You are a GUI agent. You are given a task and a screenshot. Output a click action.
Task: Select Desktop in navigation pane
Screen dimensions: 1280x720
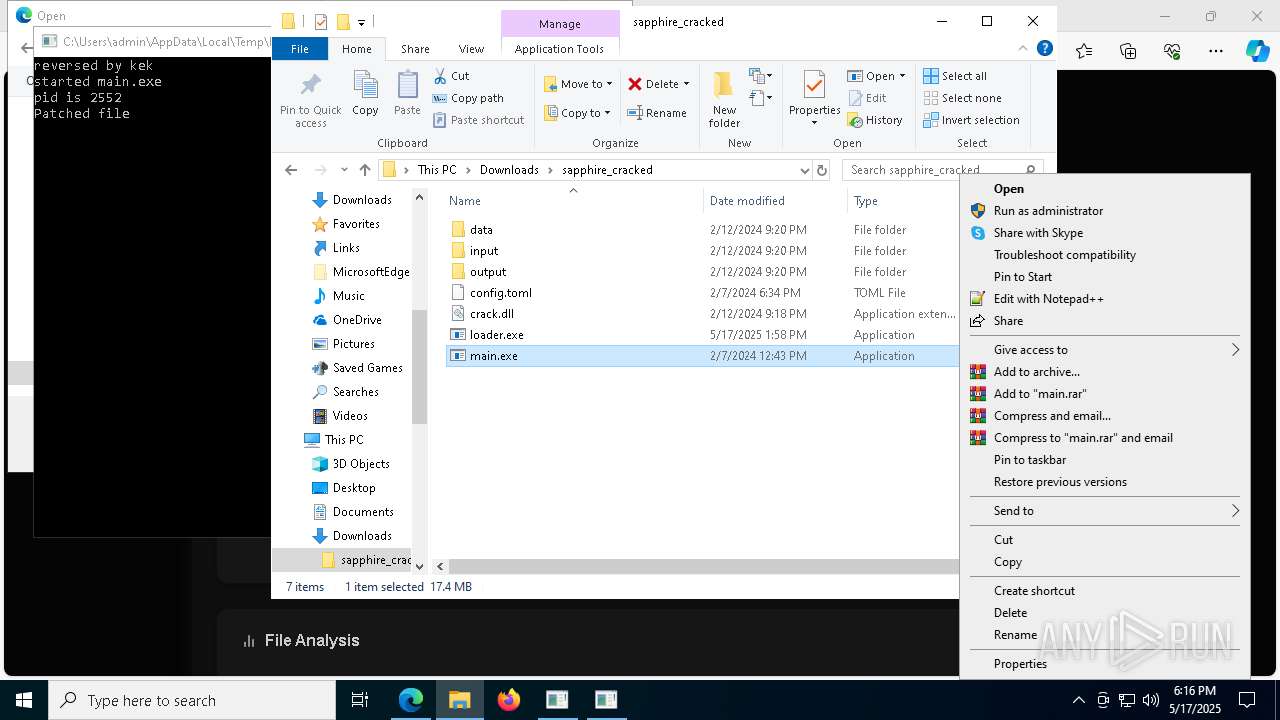[354, 488]
